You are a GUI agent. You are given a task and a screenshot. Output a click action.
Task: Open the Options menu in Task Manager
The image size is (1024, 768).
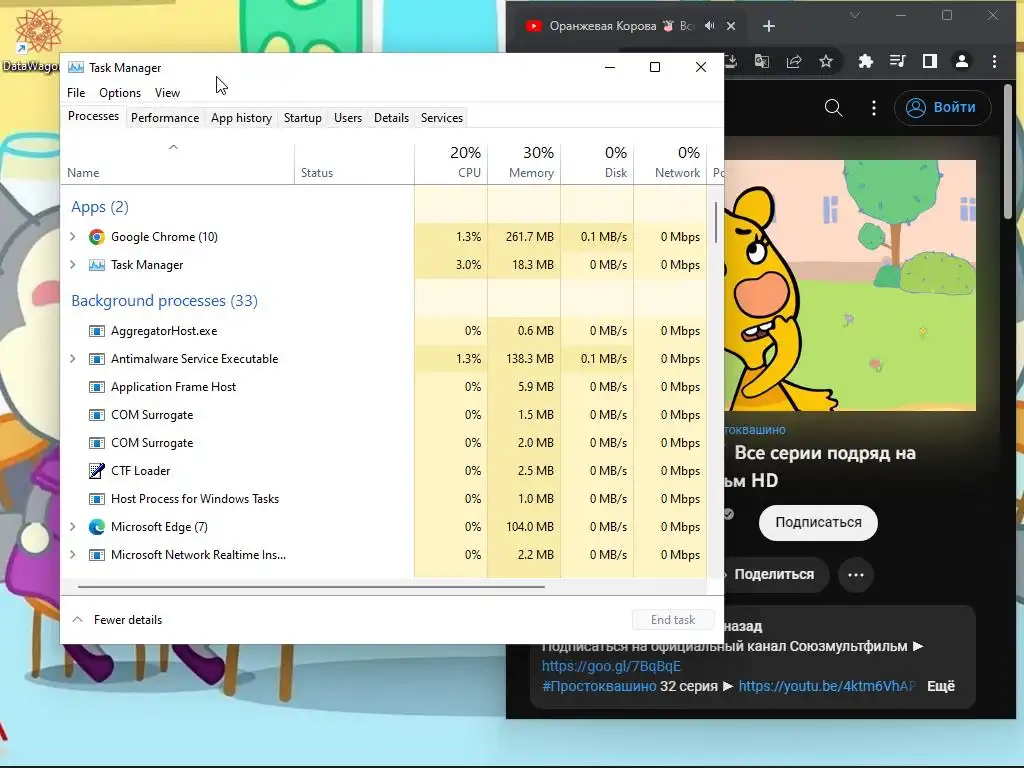[x=120, y=93]
